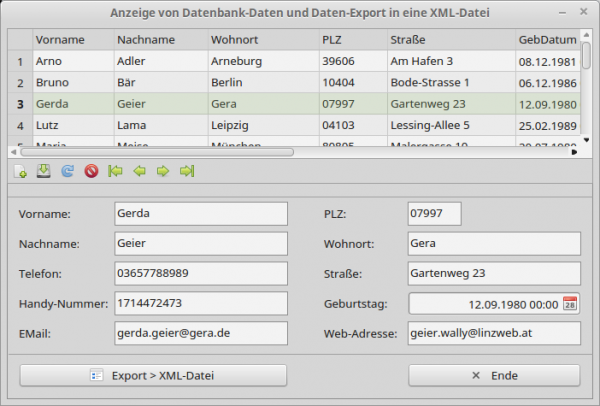Open the calendar picker for Geburtstag
Image resolution: width=600 pixels, height=406 pixels.
pos(570,304)
